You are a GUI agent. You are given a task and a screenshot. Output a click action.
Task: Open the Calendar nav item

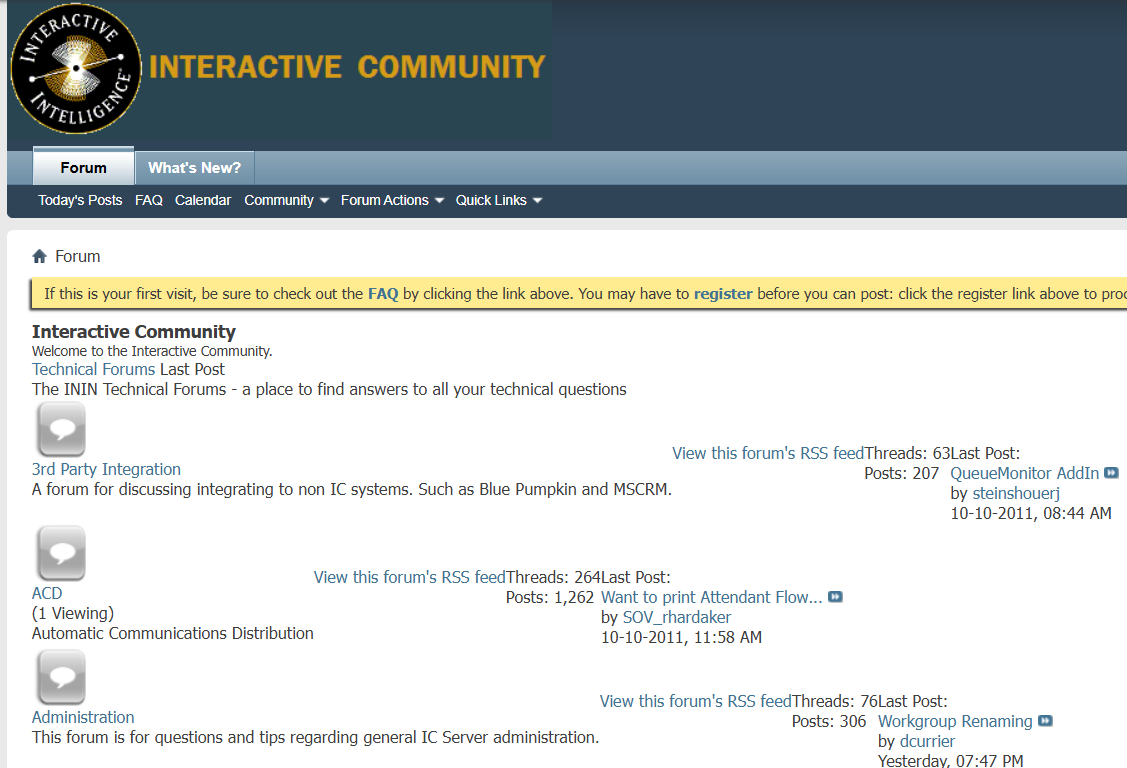203,200
